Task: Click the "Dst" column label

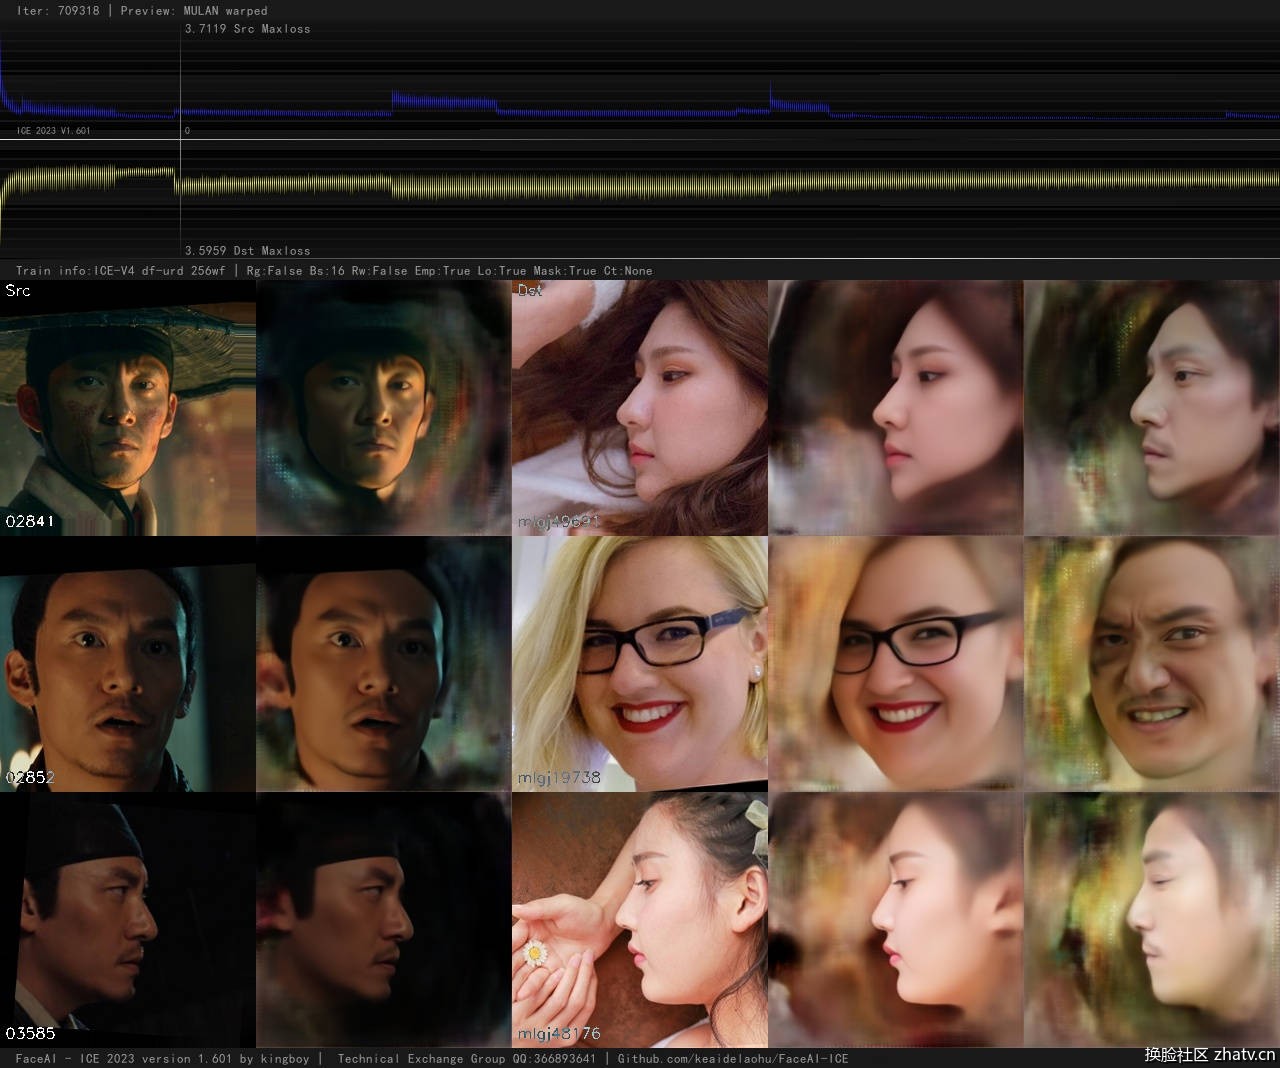Action: click(x=530, y=291)
